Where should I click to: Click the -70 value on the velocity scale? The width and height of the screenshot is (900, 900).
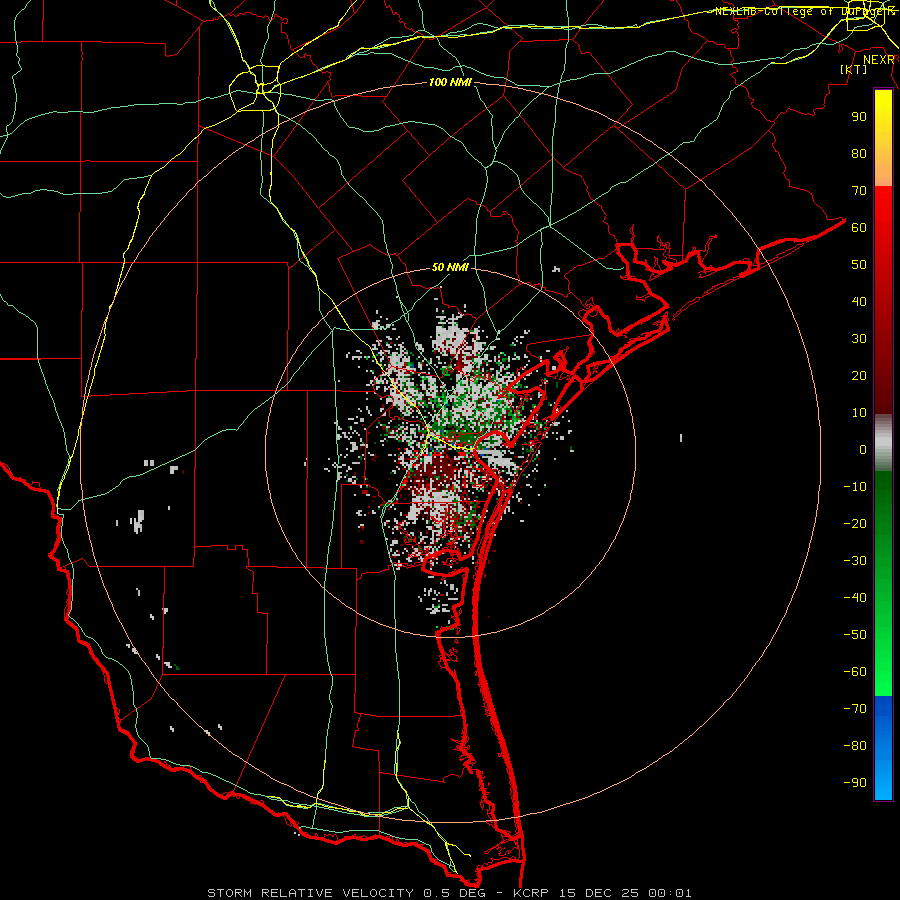[855, 709]
